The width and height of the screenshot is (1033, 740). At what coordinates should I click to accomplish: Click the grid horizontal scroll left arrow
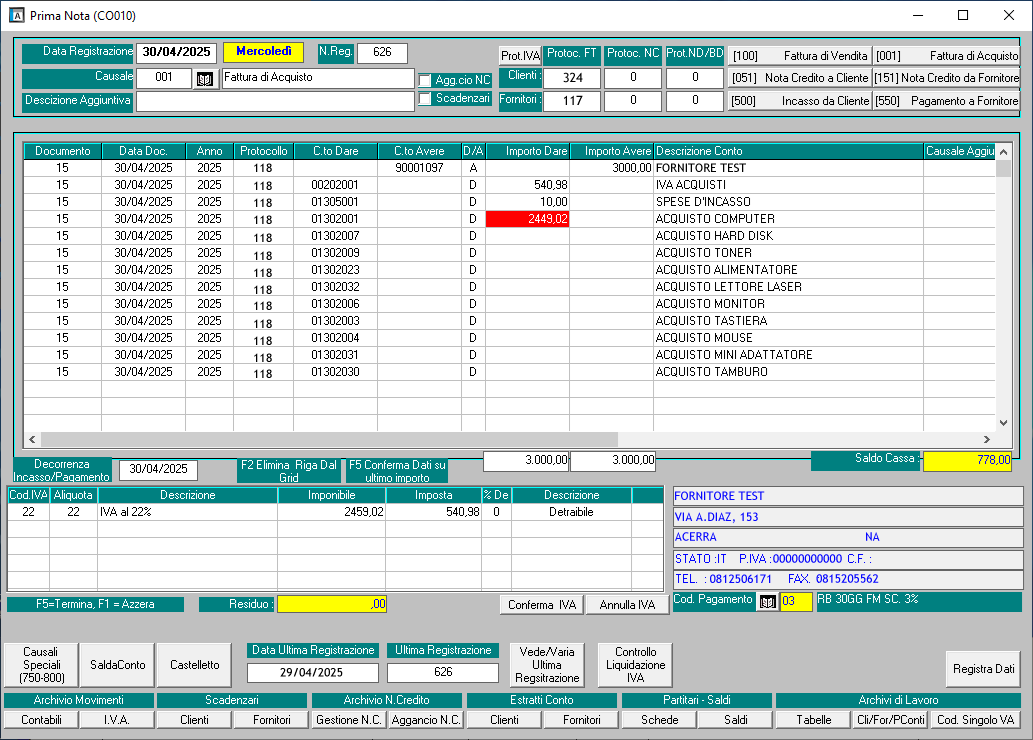tap(32, 439)
